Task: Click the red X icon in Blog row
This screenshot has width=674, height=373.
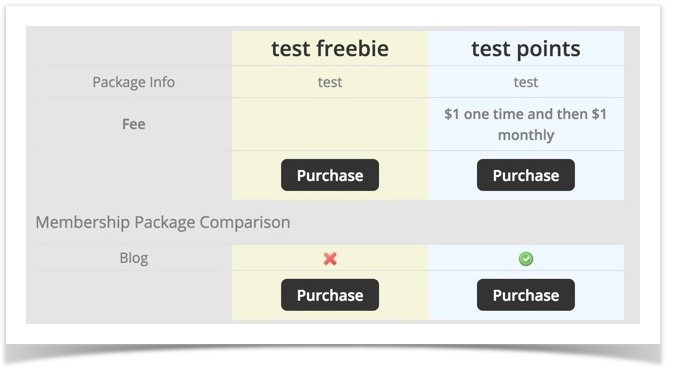Action: click(x=330, y=259)
